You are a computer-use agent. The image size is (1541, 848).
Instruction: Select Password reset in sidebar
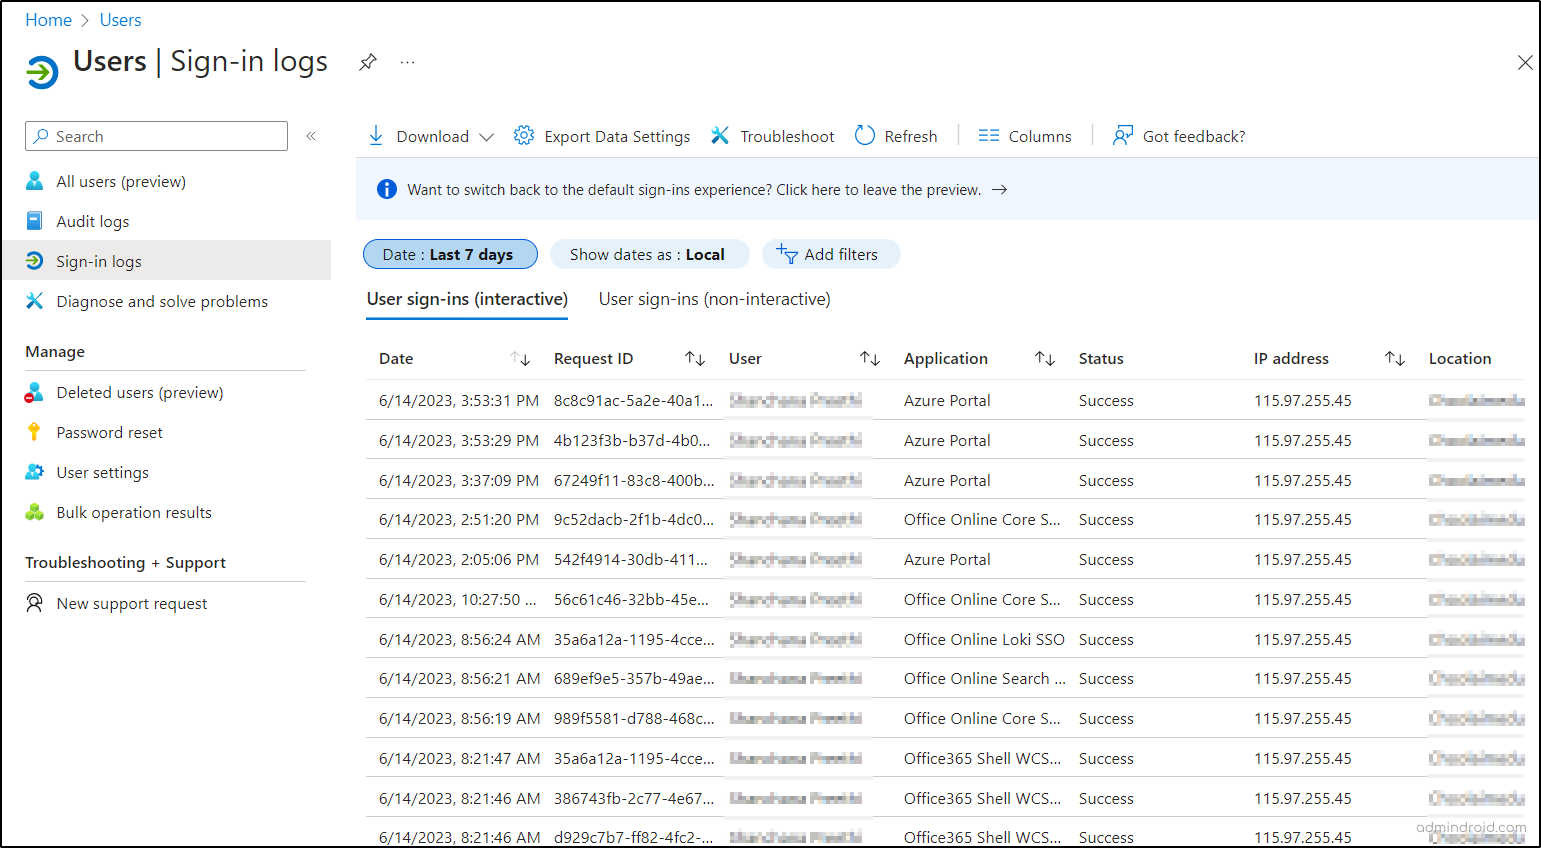pos(109,432)
